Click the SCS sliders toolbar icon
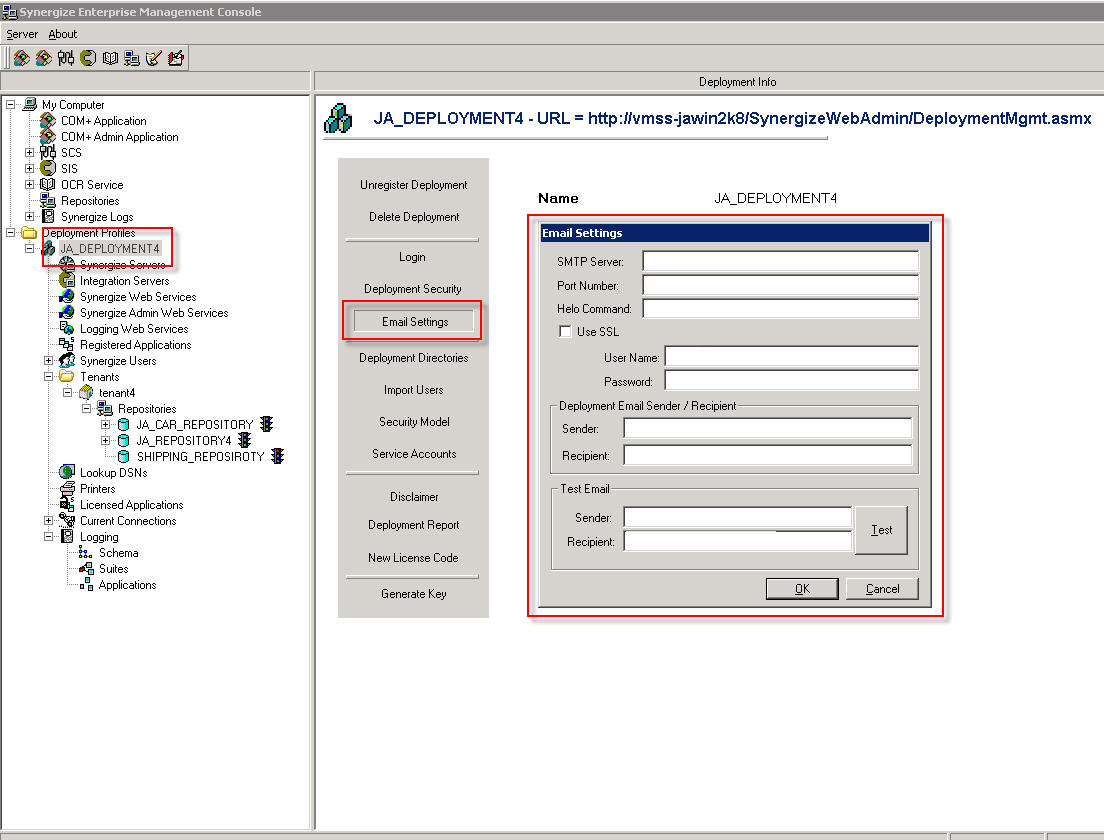 65,58
